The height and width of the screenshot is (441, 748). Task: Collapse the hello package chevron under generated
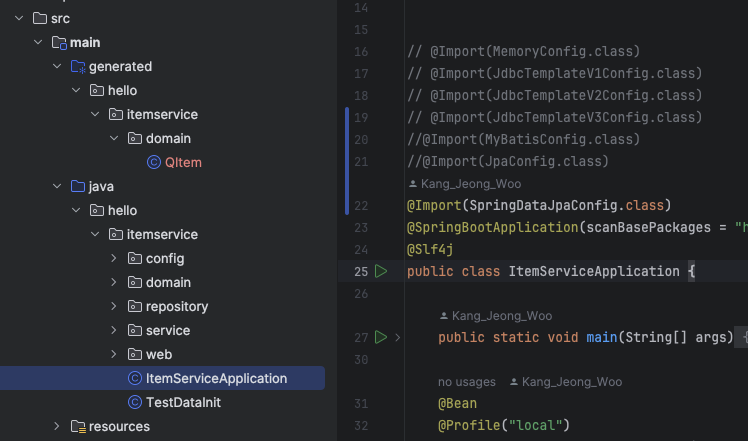(x=76, y=90)
